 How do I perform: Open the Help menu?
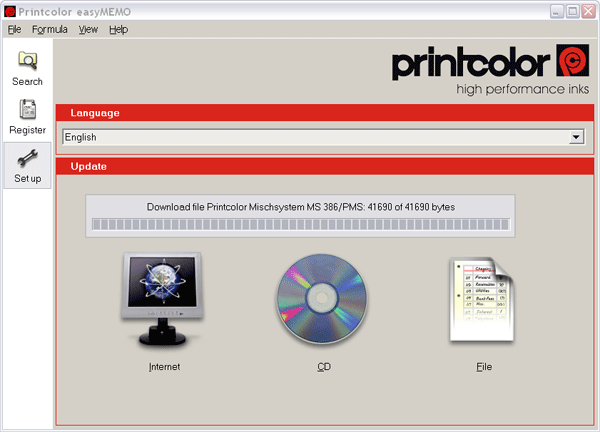[x=118, y=30]
